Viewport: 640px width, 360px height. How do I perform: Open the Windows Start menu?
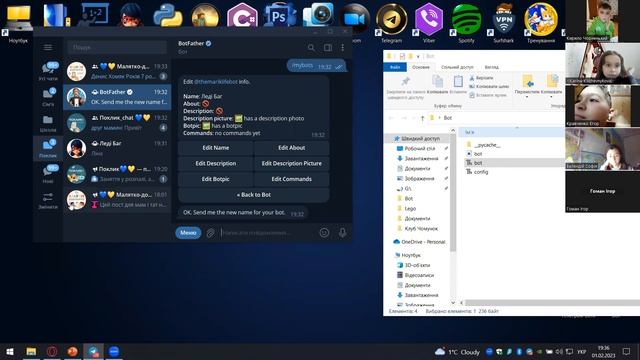(10, 351)
